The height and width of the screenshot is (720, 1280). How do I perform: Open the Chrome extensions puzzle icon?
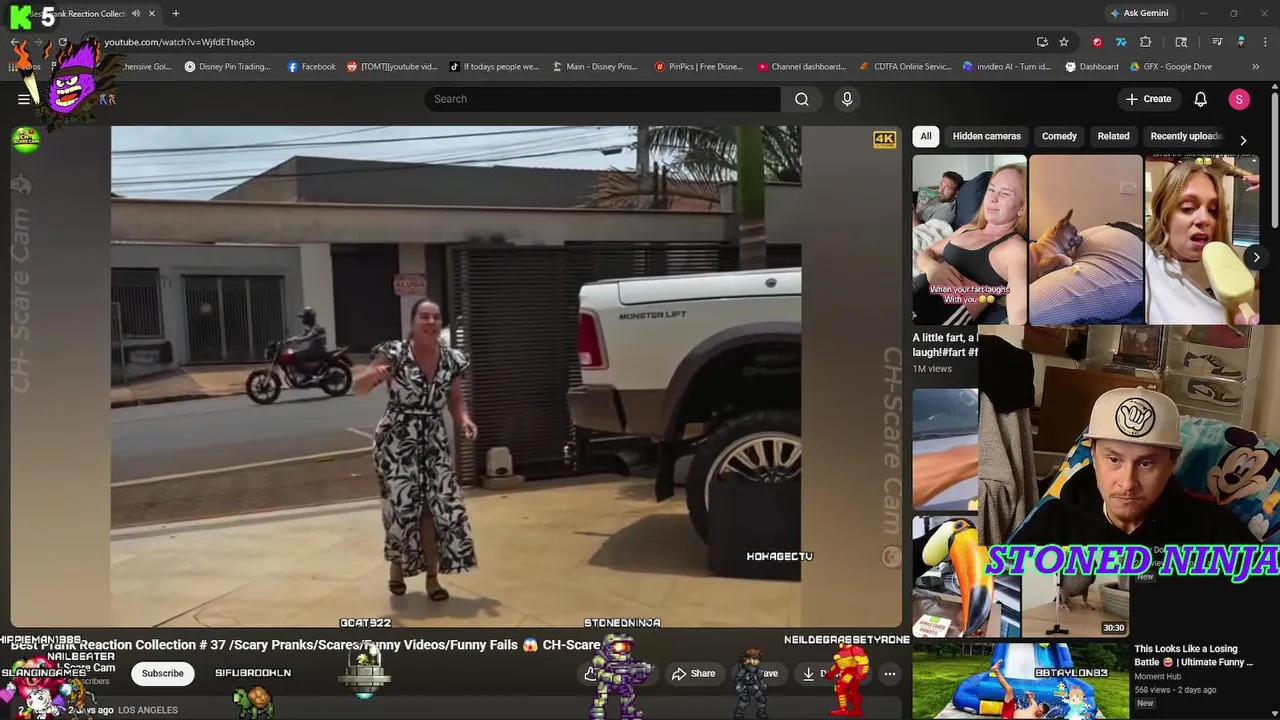coord(1146,42)
